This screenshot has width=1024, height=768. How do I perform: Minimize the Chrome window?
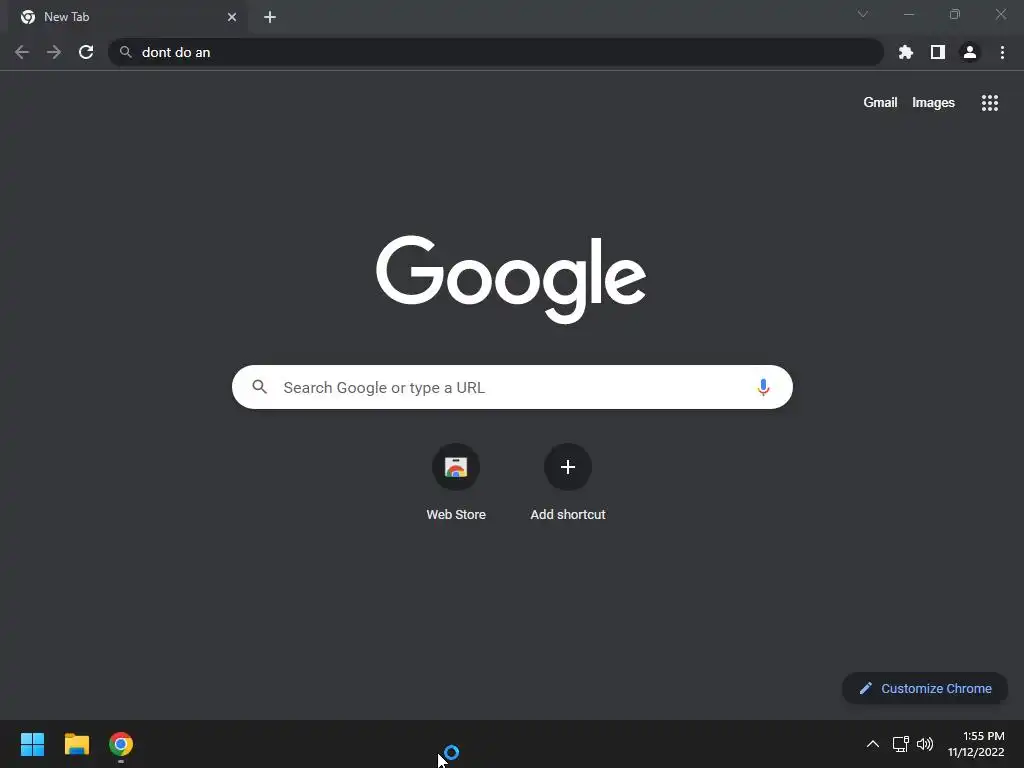[x=908, y=14]
